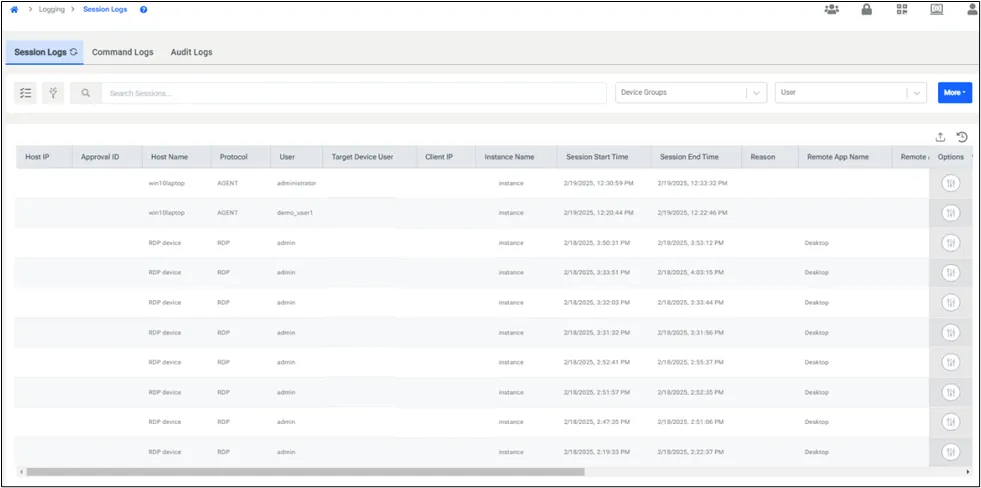Expand the blue More button menu
The image size is (981, 488).
pos(955,93)
